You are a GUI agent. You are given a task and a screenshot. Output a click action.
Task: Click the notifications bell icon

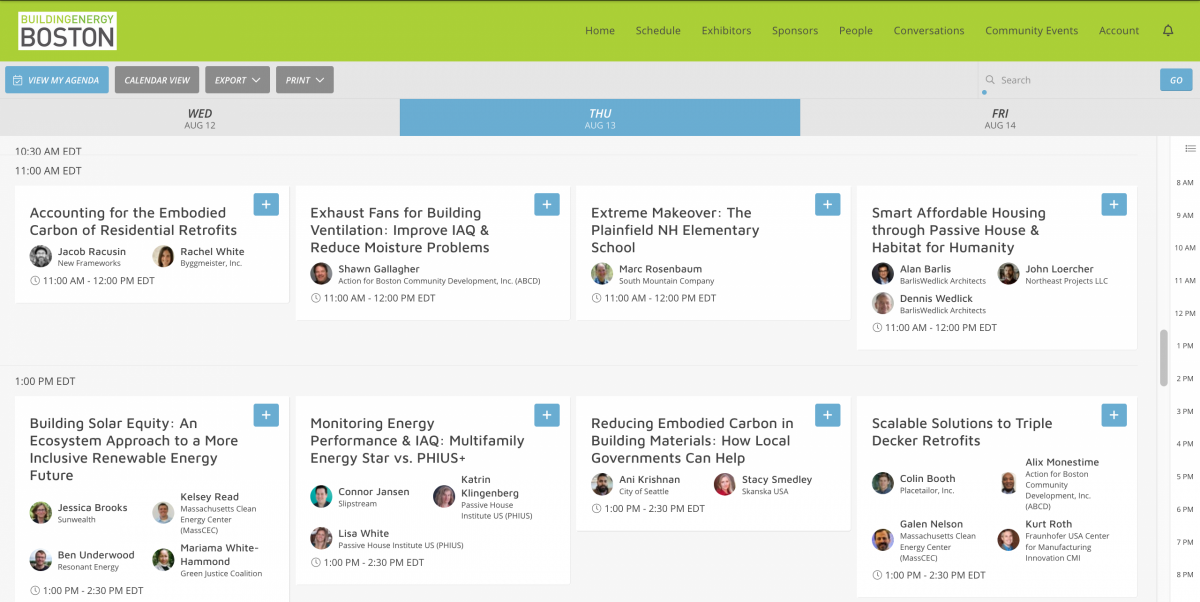click(1168, 31)
